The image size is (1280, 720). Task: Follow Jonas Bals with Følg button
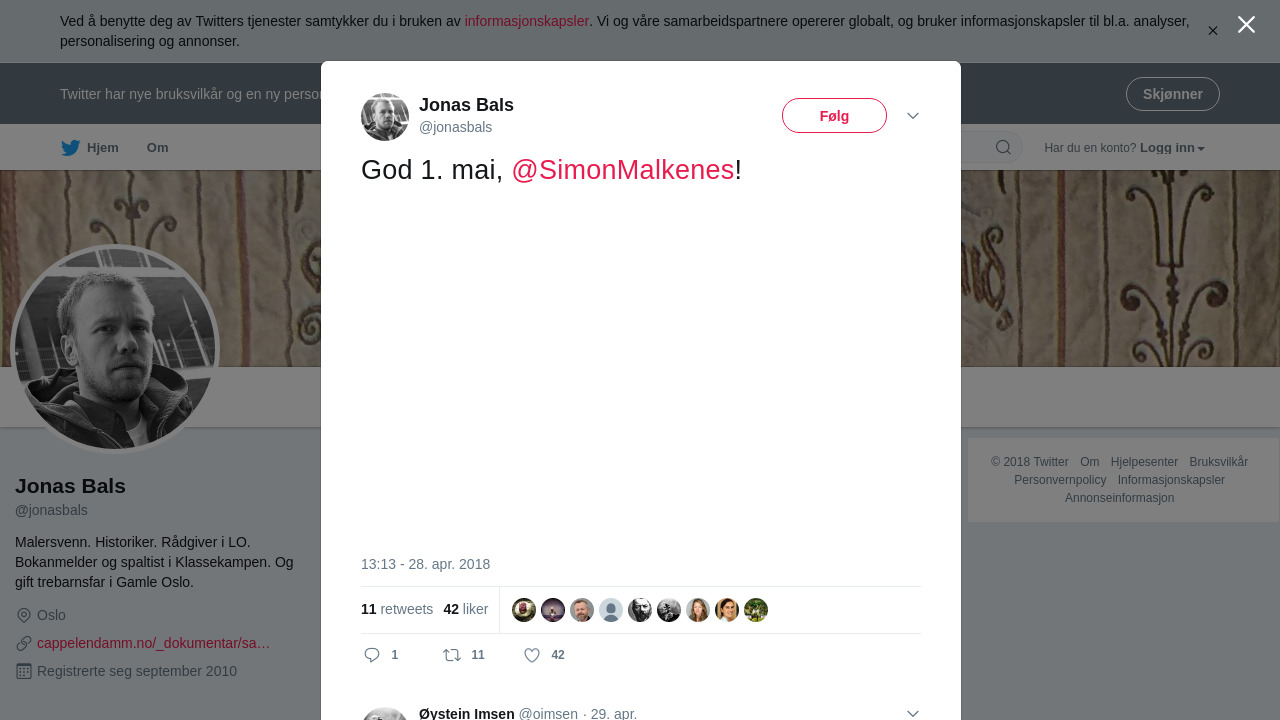834,116
